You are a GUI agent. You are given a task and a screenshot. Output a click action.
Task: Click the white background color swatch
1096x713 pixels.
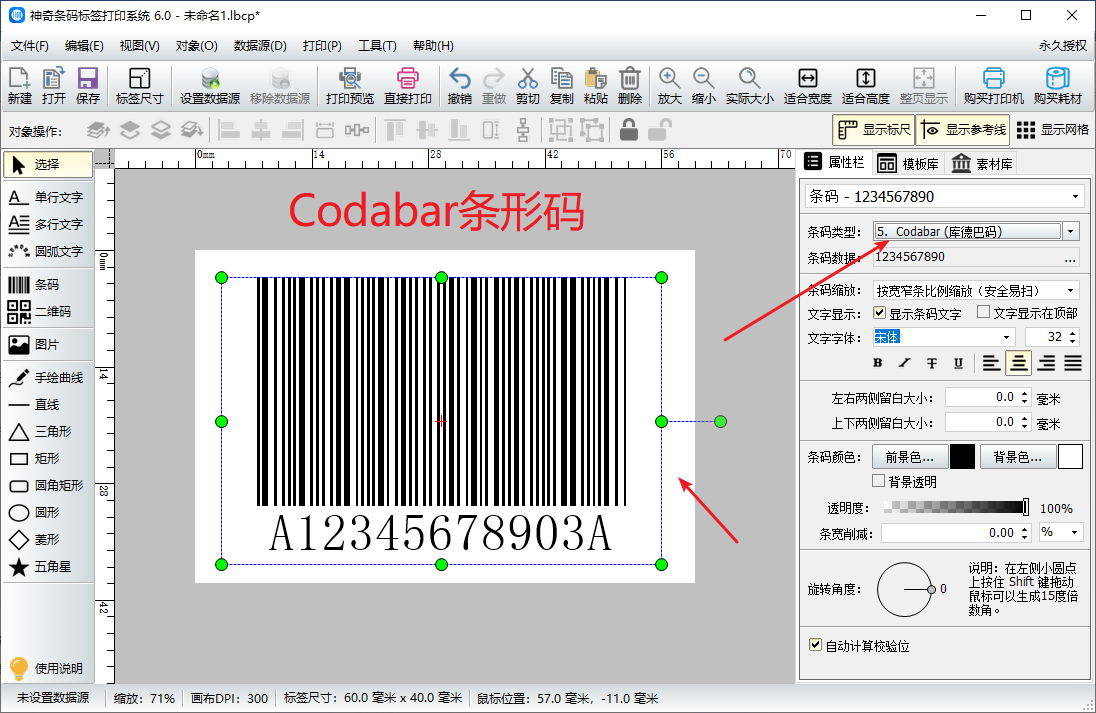pyautogui.click(x=1070, y=457)
